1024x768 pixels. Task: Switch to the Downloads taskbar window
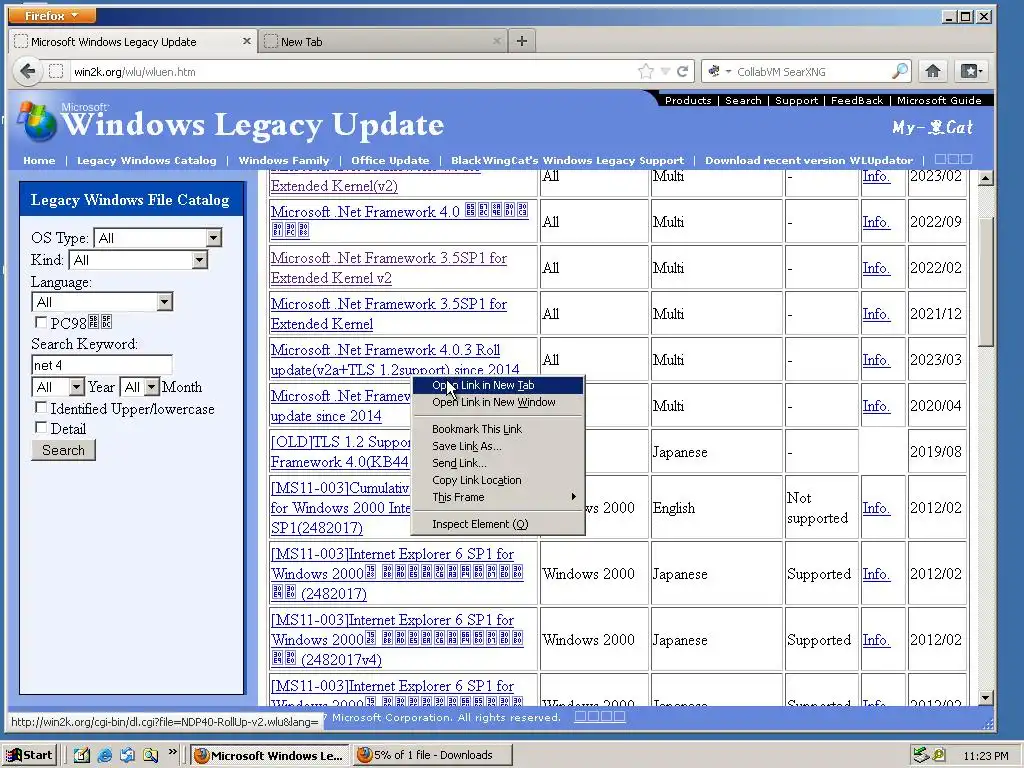coord(433,756)
